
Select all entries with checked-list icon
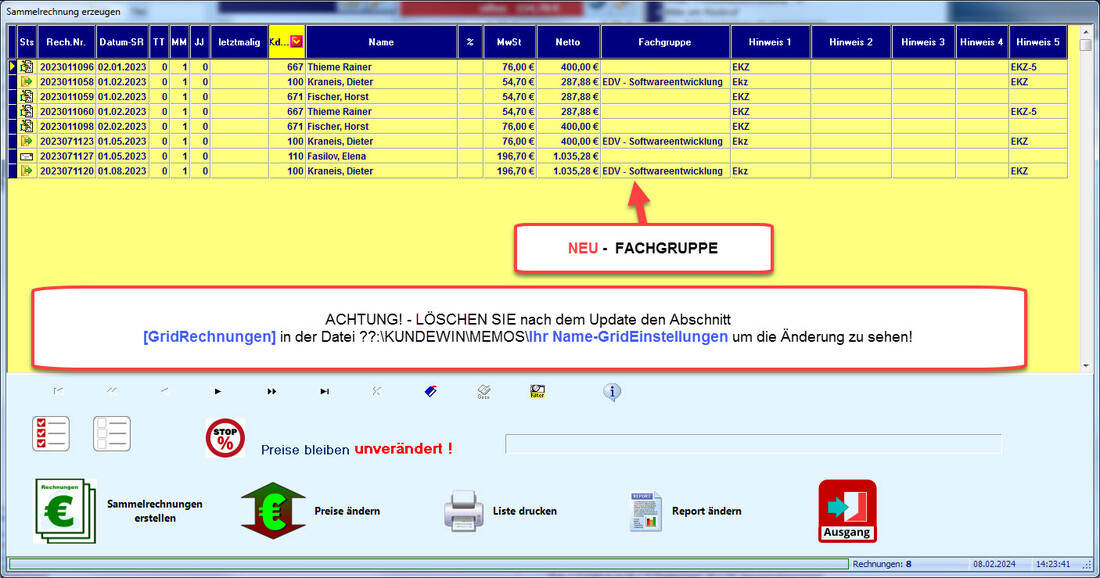[x=51, y=434]
